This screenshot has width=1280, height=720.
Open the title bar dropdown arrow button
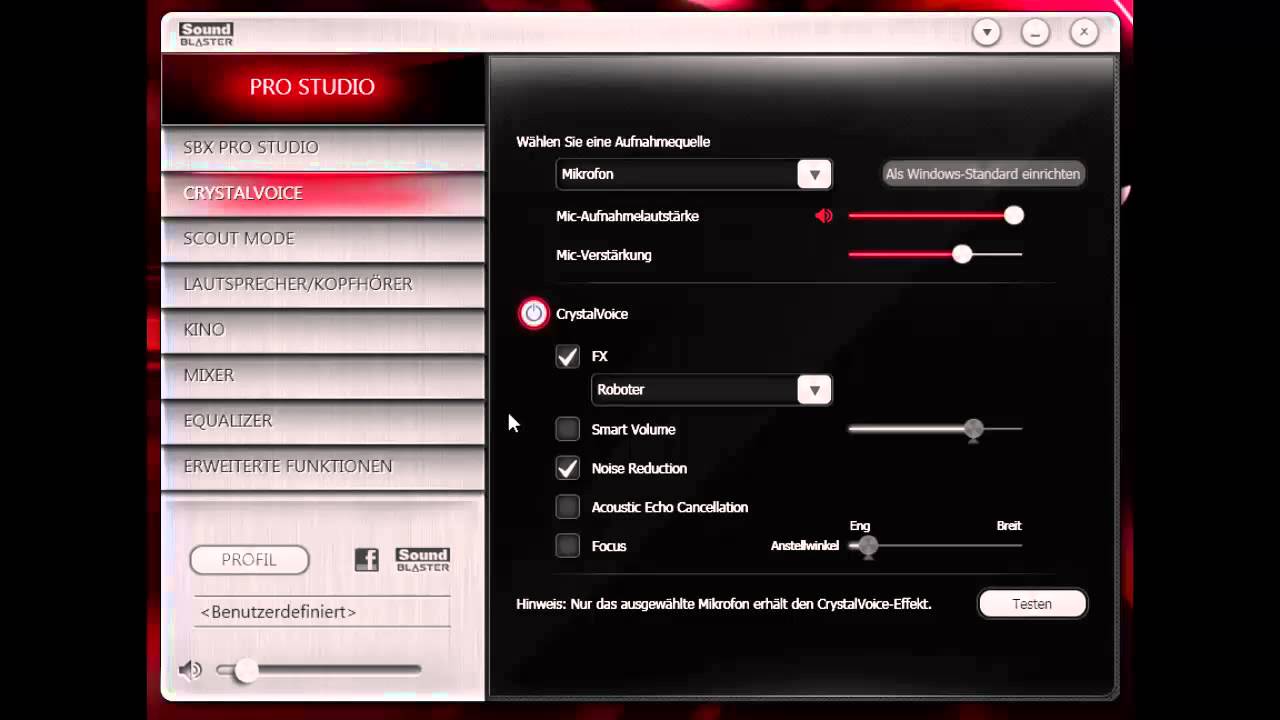pos(986,33)
